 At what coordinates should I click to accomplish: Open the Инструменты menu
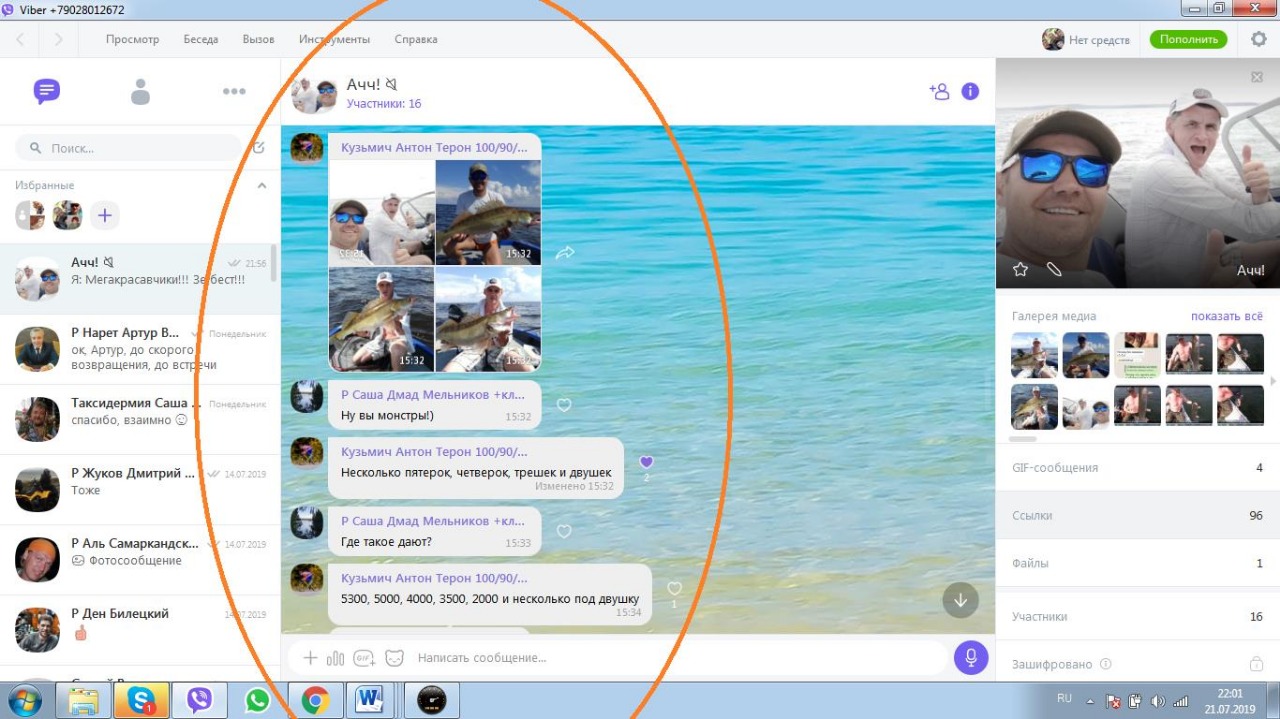pyautogui.click(x=334, y=39)
